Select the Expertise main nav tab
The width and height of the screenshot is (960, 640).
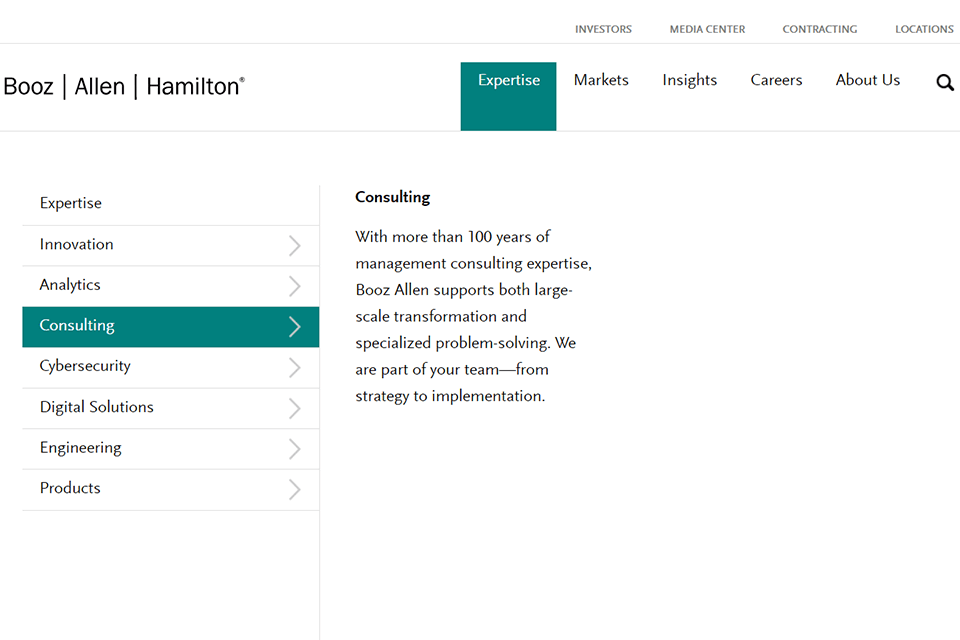pos(509,96)
